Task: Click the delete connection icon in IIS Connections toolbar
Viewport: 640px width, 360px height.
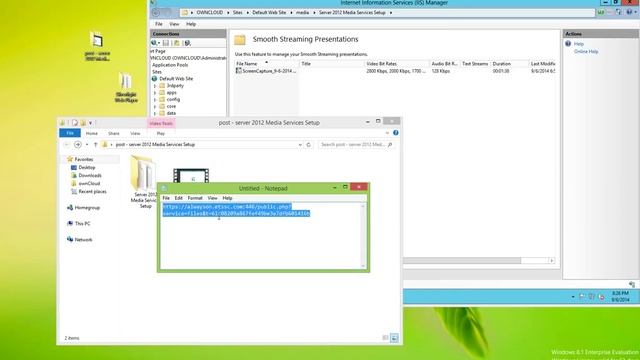Action: (187, 43)
